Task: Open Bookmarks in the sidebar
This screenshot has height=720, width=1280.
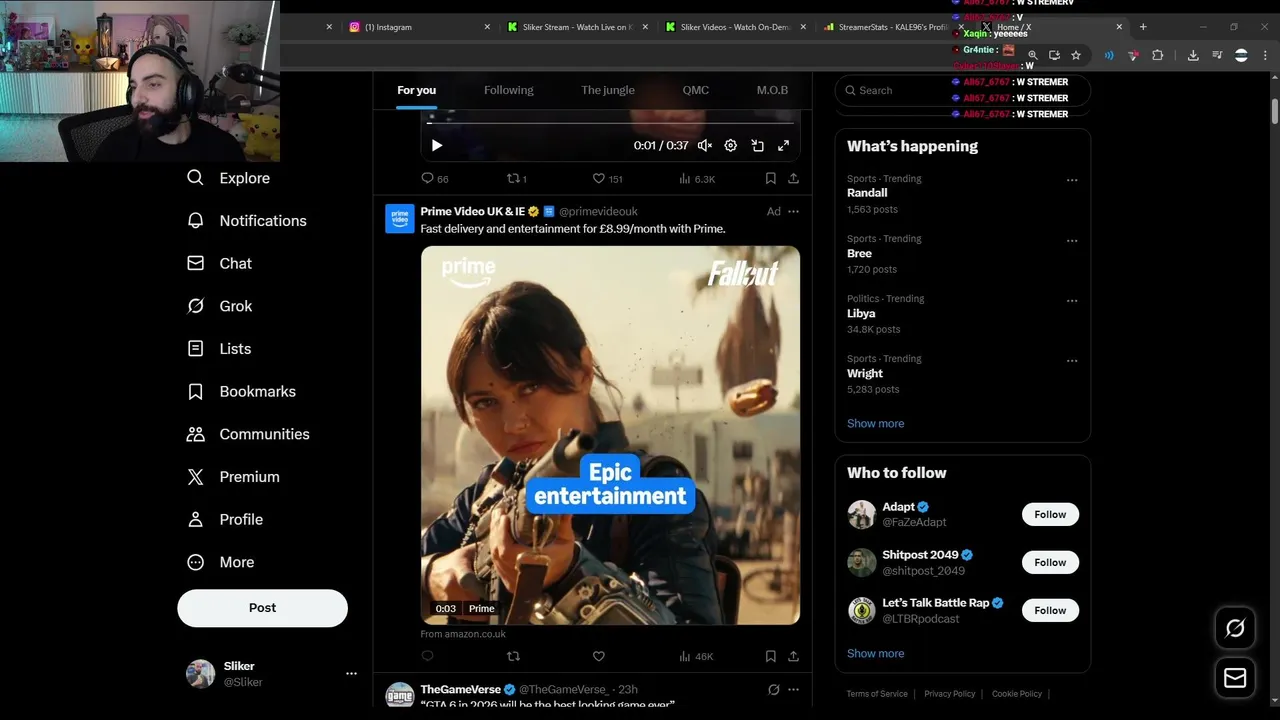Action: (241, 392)
